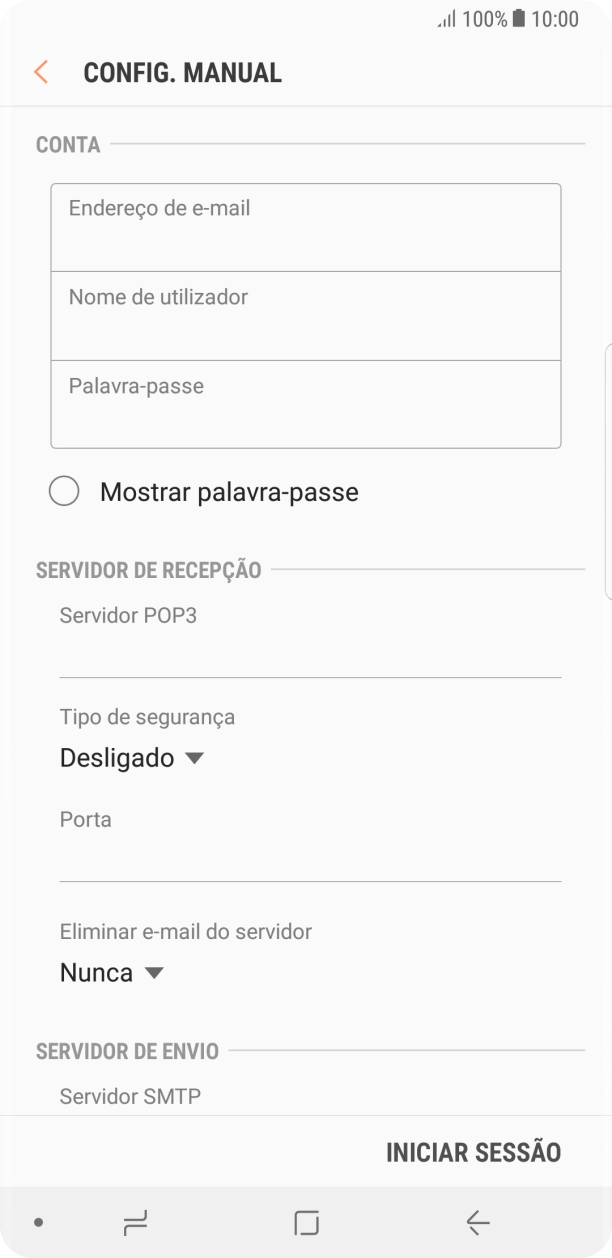This screenshot has width=612, height=1258.
Task: Enable Mostrar palavra-passe radio button
Action: [64, 492]
